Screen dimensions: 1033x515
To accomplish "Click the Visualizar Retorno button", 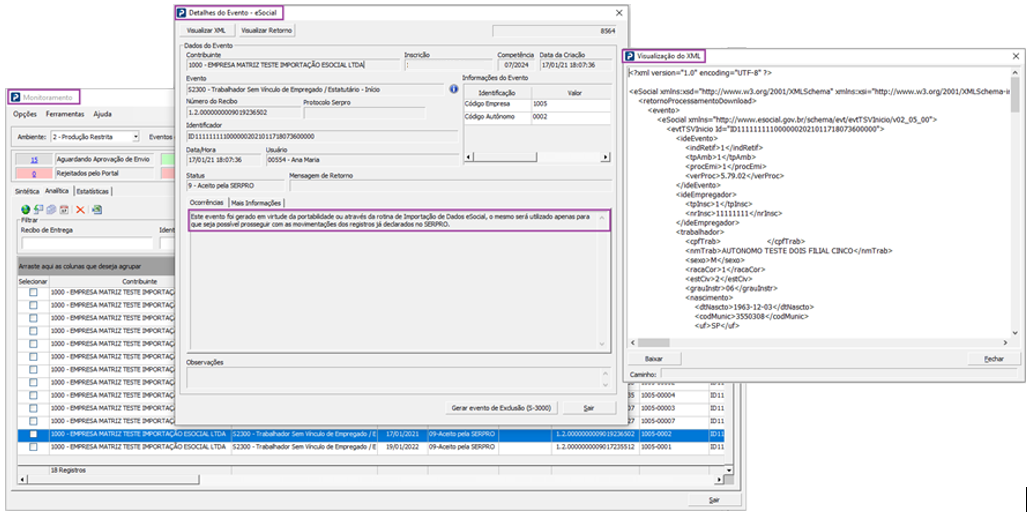I will 267,30.
